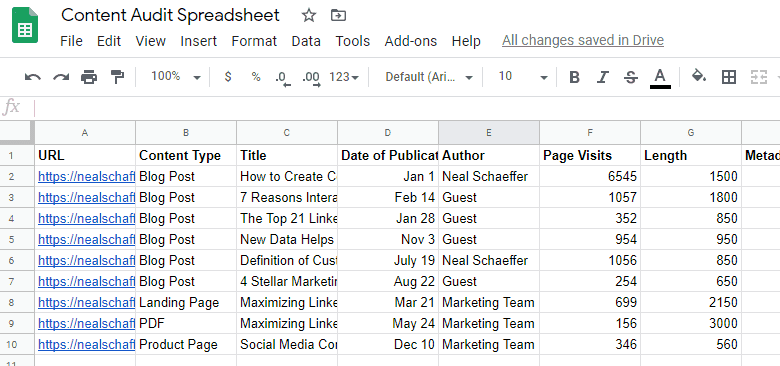
Task: Select column G header
Action: point(690,133)
